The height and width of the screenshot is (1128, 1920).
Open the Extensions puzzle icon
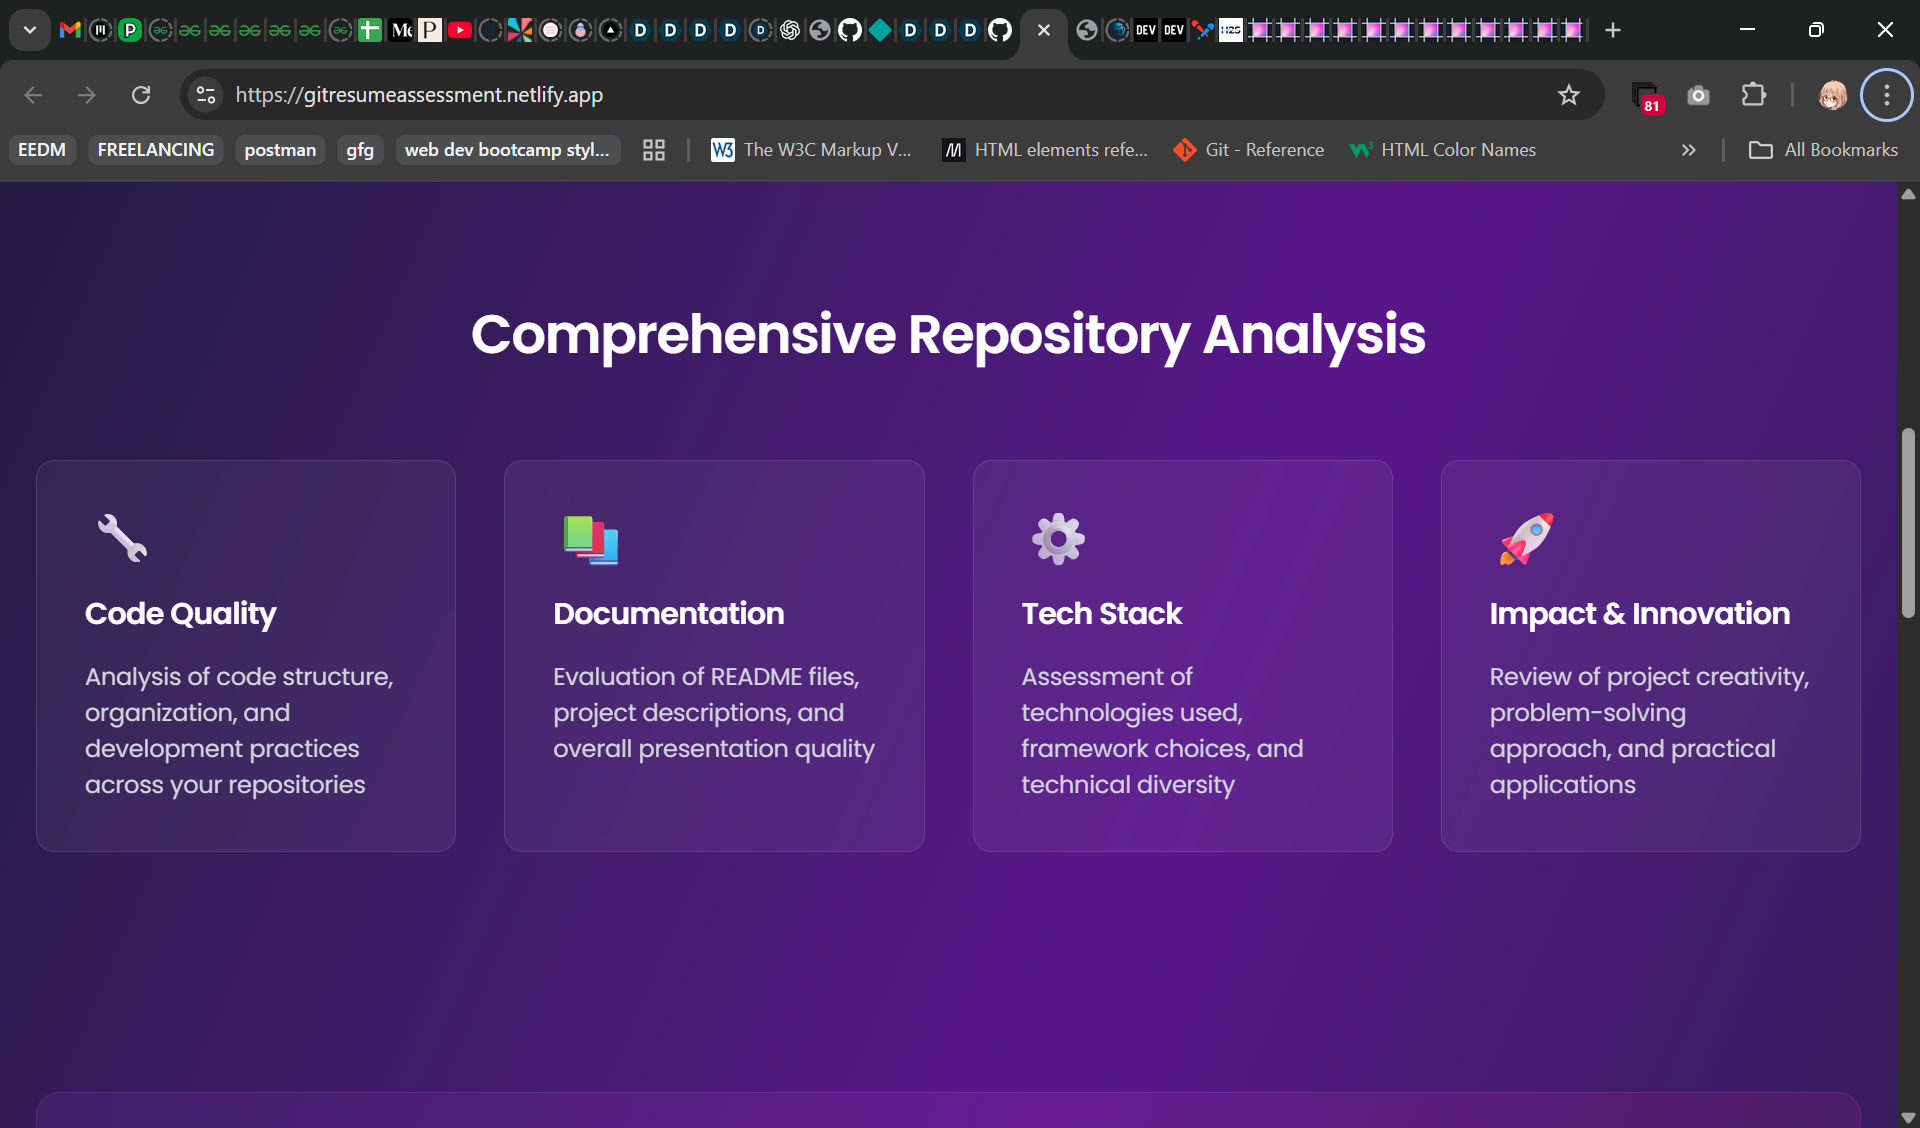point(1753,95)
